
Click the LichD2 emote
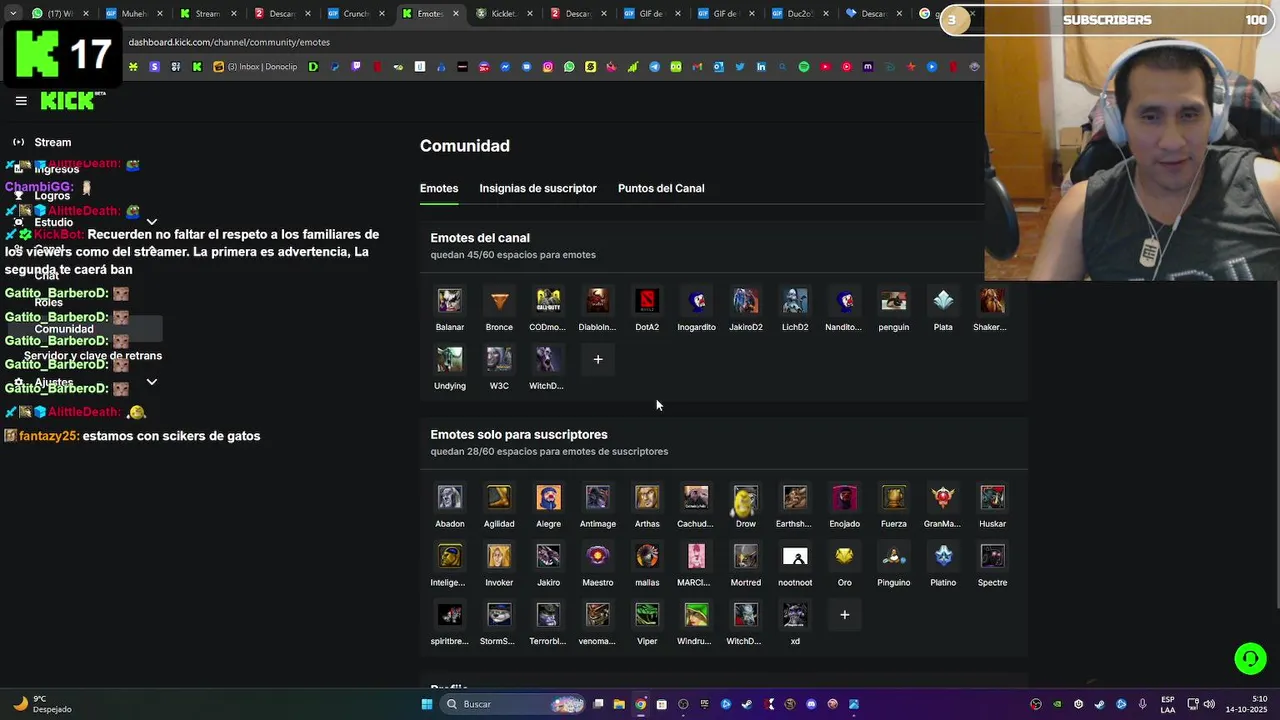pos(795,301)
